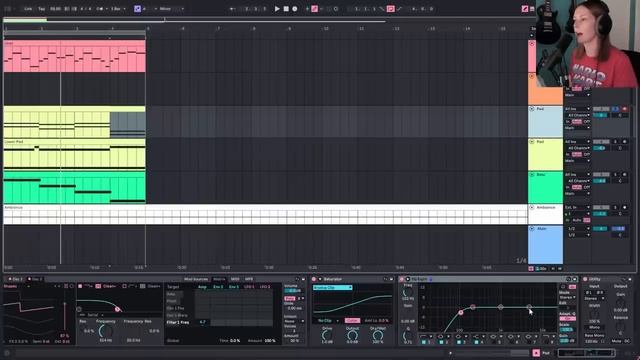The width and height of the screenshot is (640, 360).
Task: Fold the Bass track header
Action: tap(532, 175)
